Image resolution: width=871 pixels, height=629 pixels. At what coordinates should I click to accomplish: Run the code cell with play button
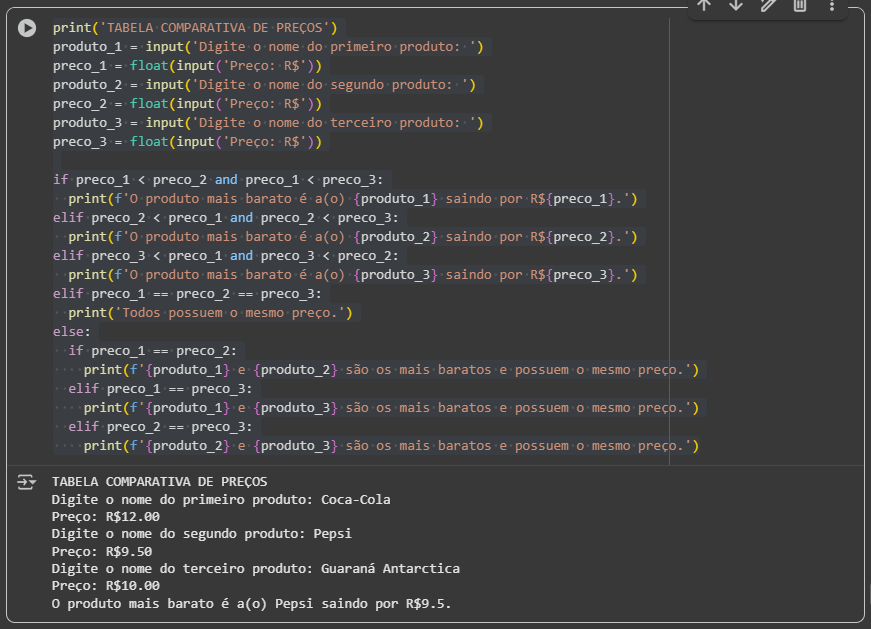pos(28,29)
